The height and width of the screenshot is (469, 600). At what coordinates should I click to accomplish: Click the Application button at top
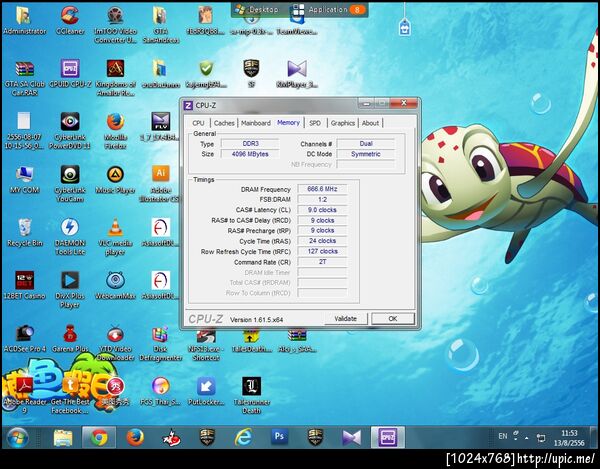point(329,10)
